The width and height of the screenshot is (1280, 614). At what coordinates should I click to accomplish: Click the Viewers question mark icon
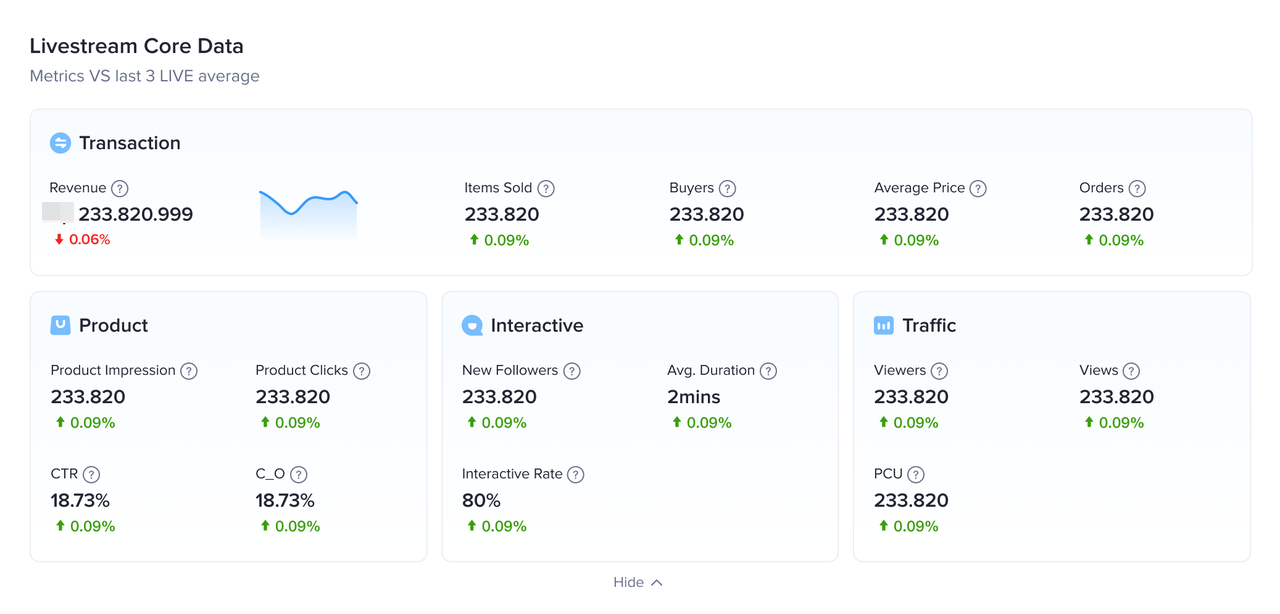pyautogui.click(x=939, y=371)
